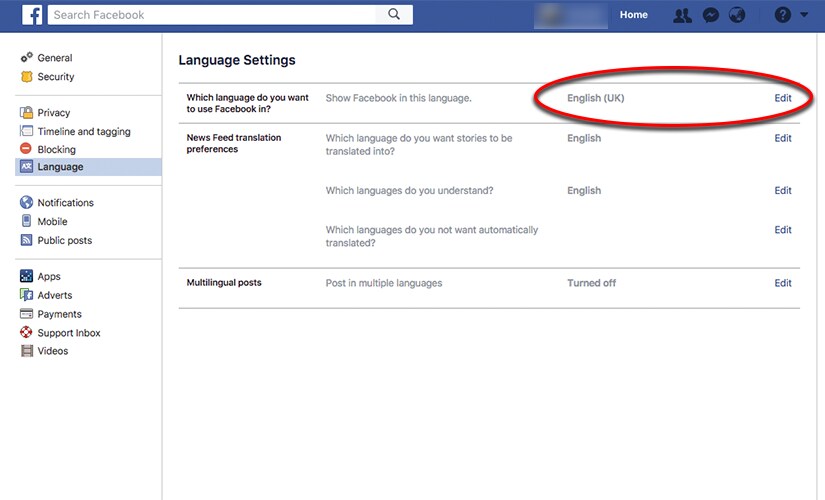Open the blurred profile name in header
The image size is (825, 500).
(x=571, y=15)
